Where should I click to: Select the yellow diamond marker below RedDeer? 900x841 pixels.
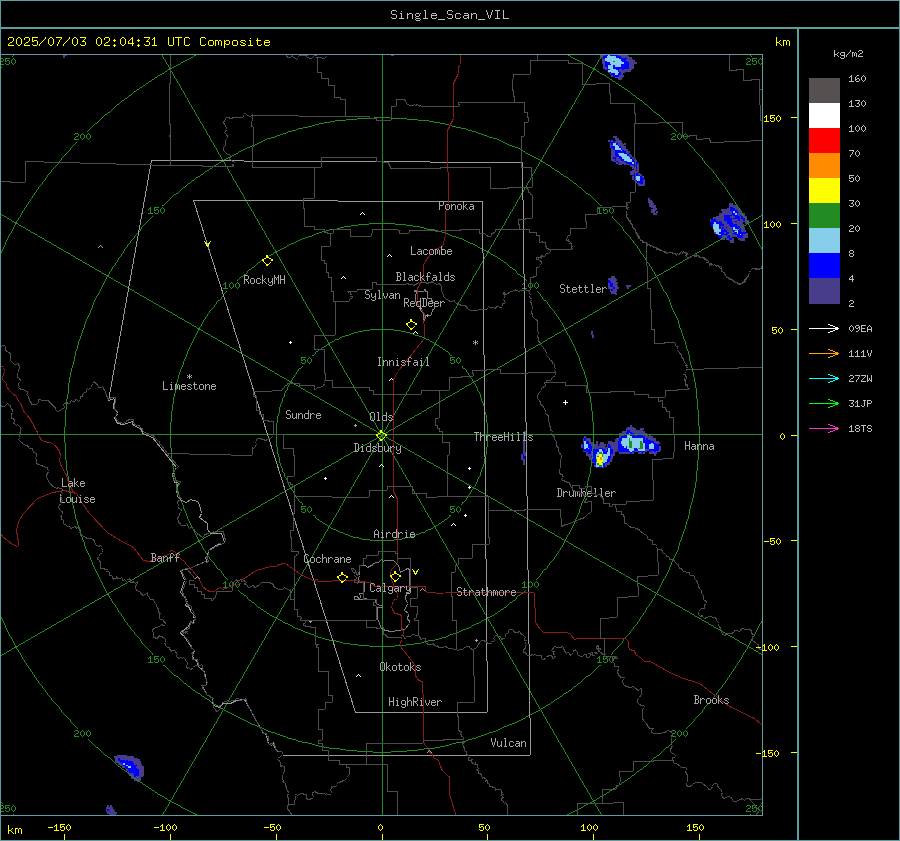pyautogui.click(x=411, y=325)
